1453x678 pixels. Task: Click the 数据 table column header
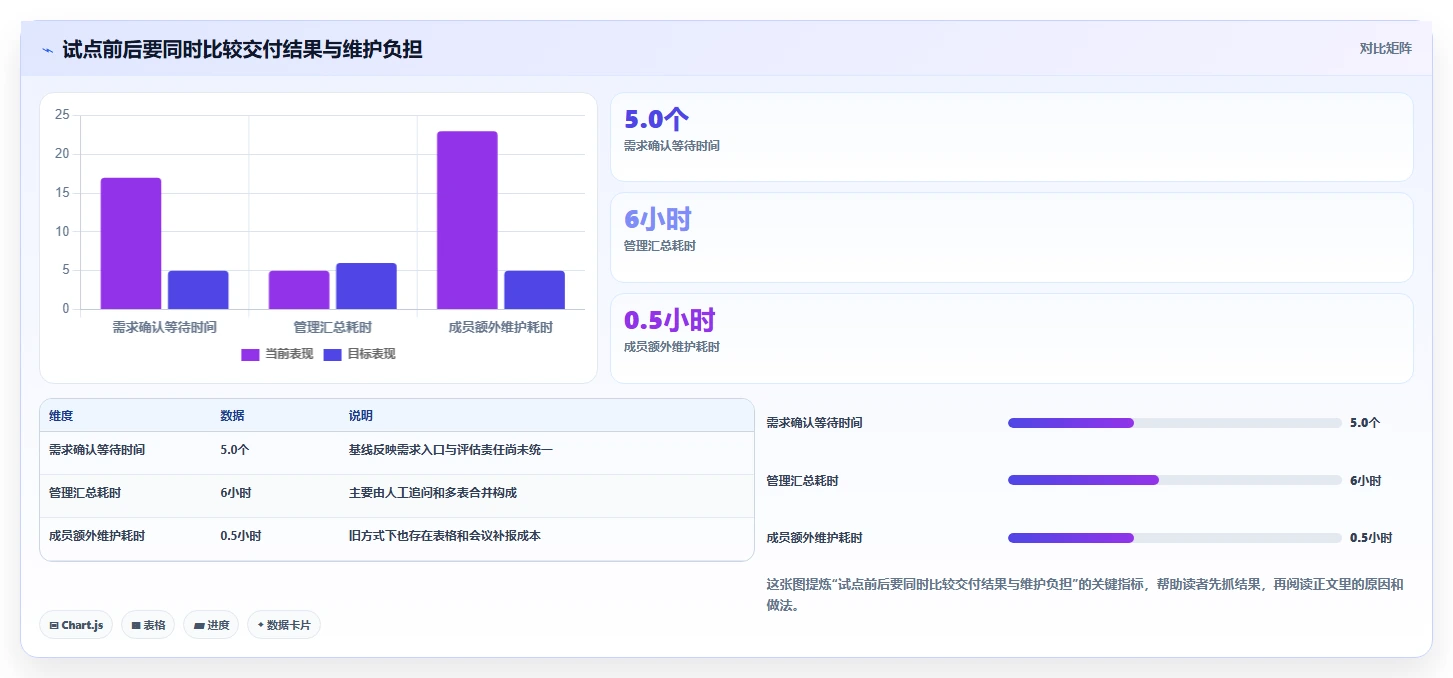click(232, 416)
